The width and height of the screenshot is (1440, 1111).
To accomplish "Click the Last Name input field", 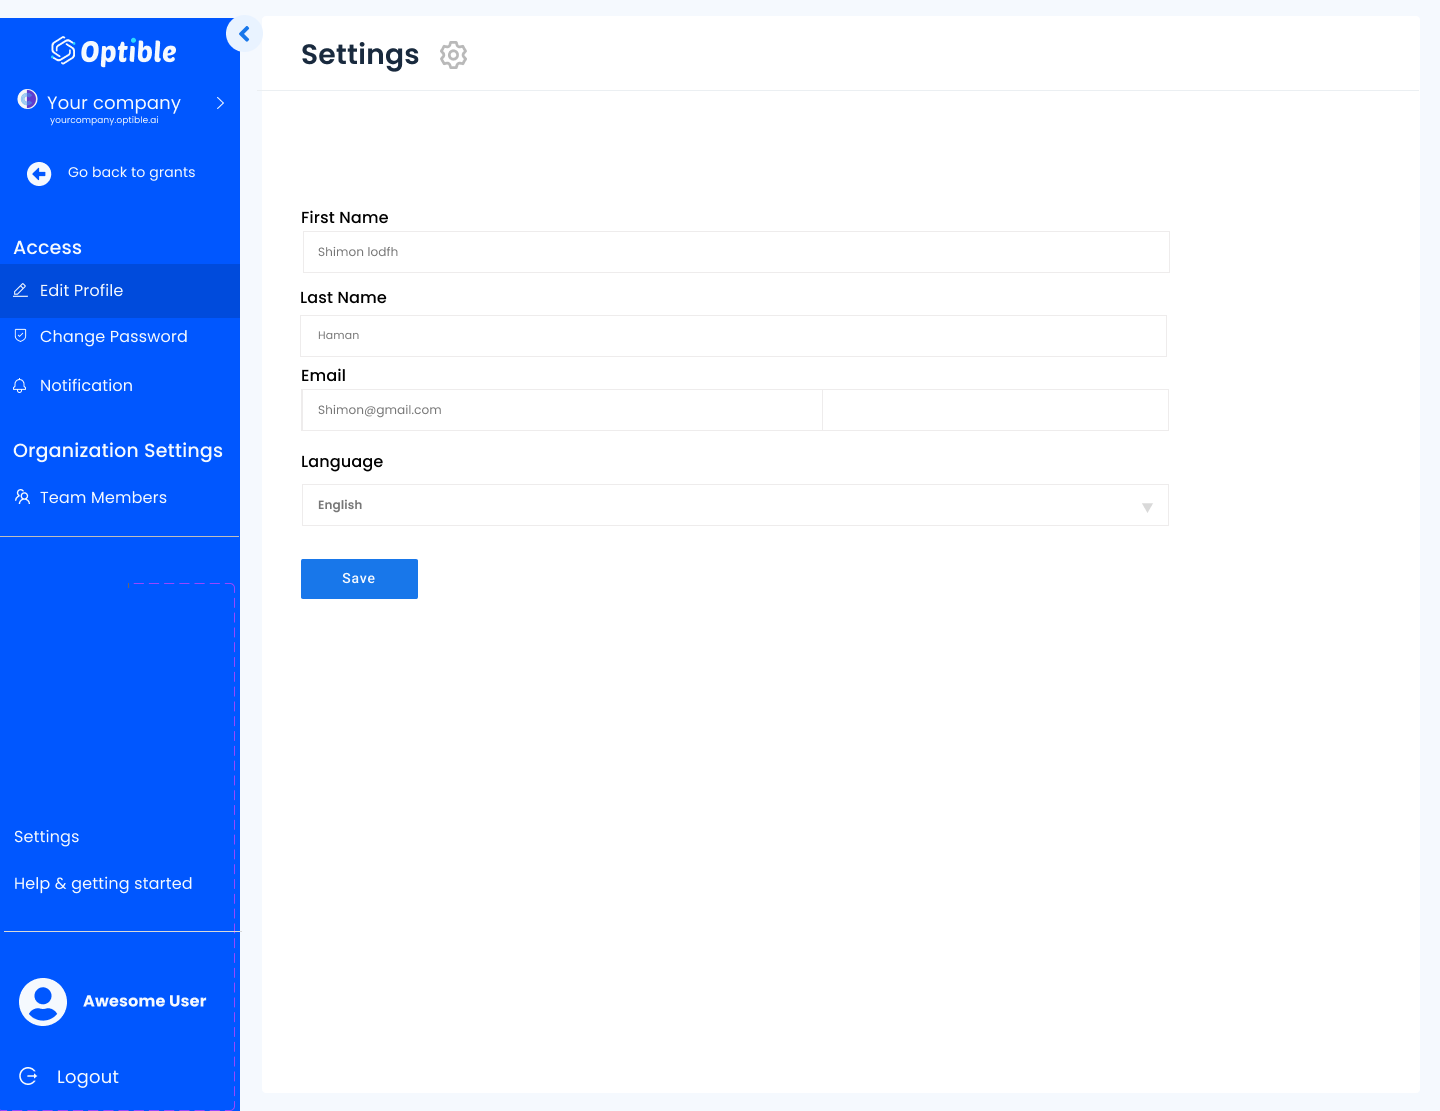I will 733,336.
